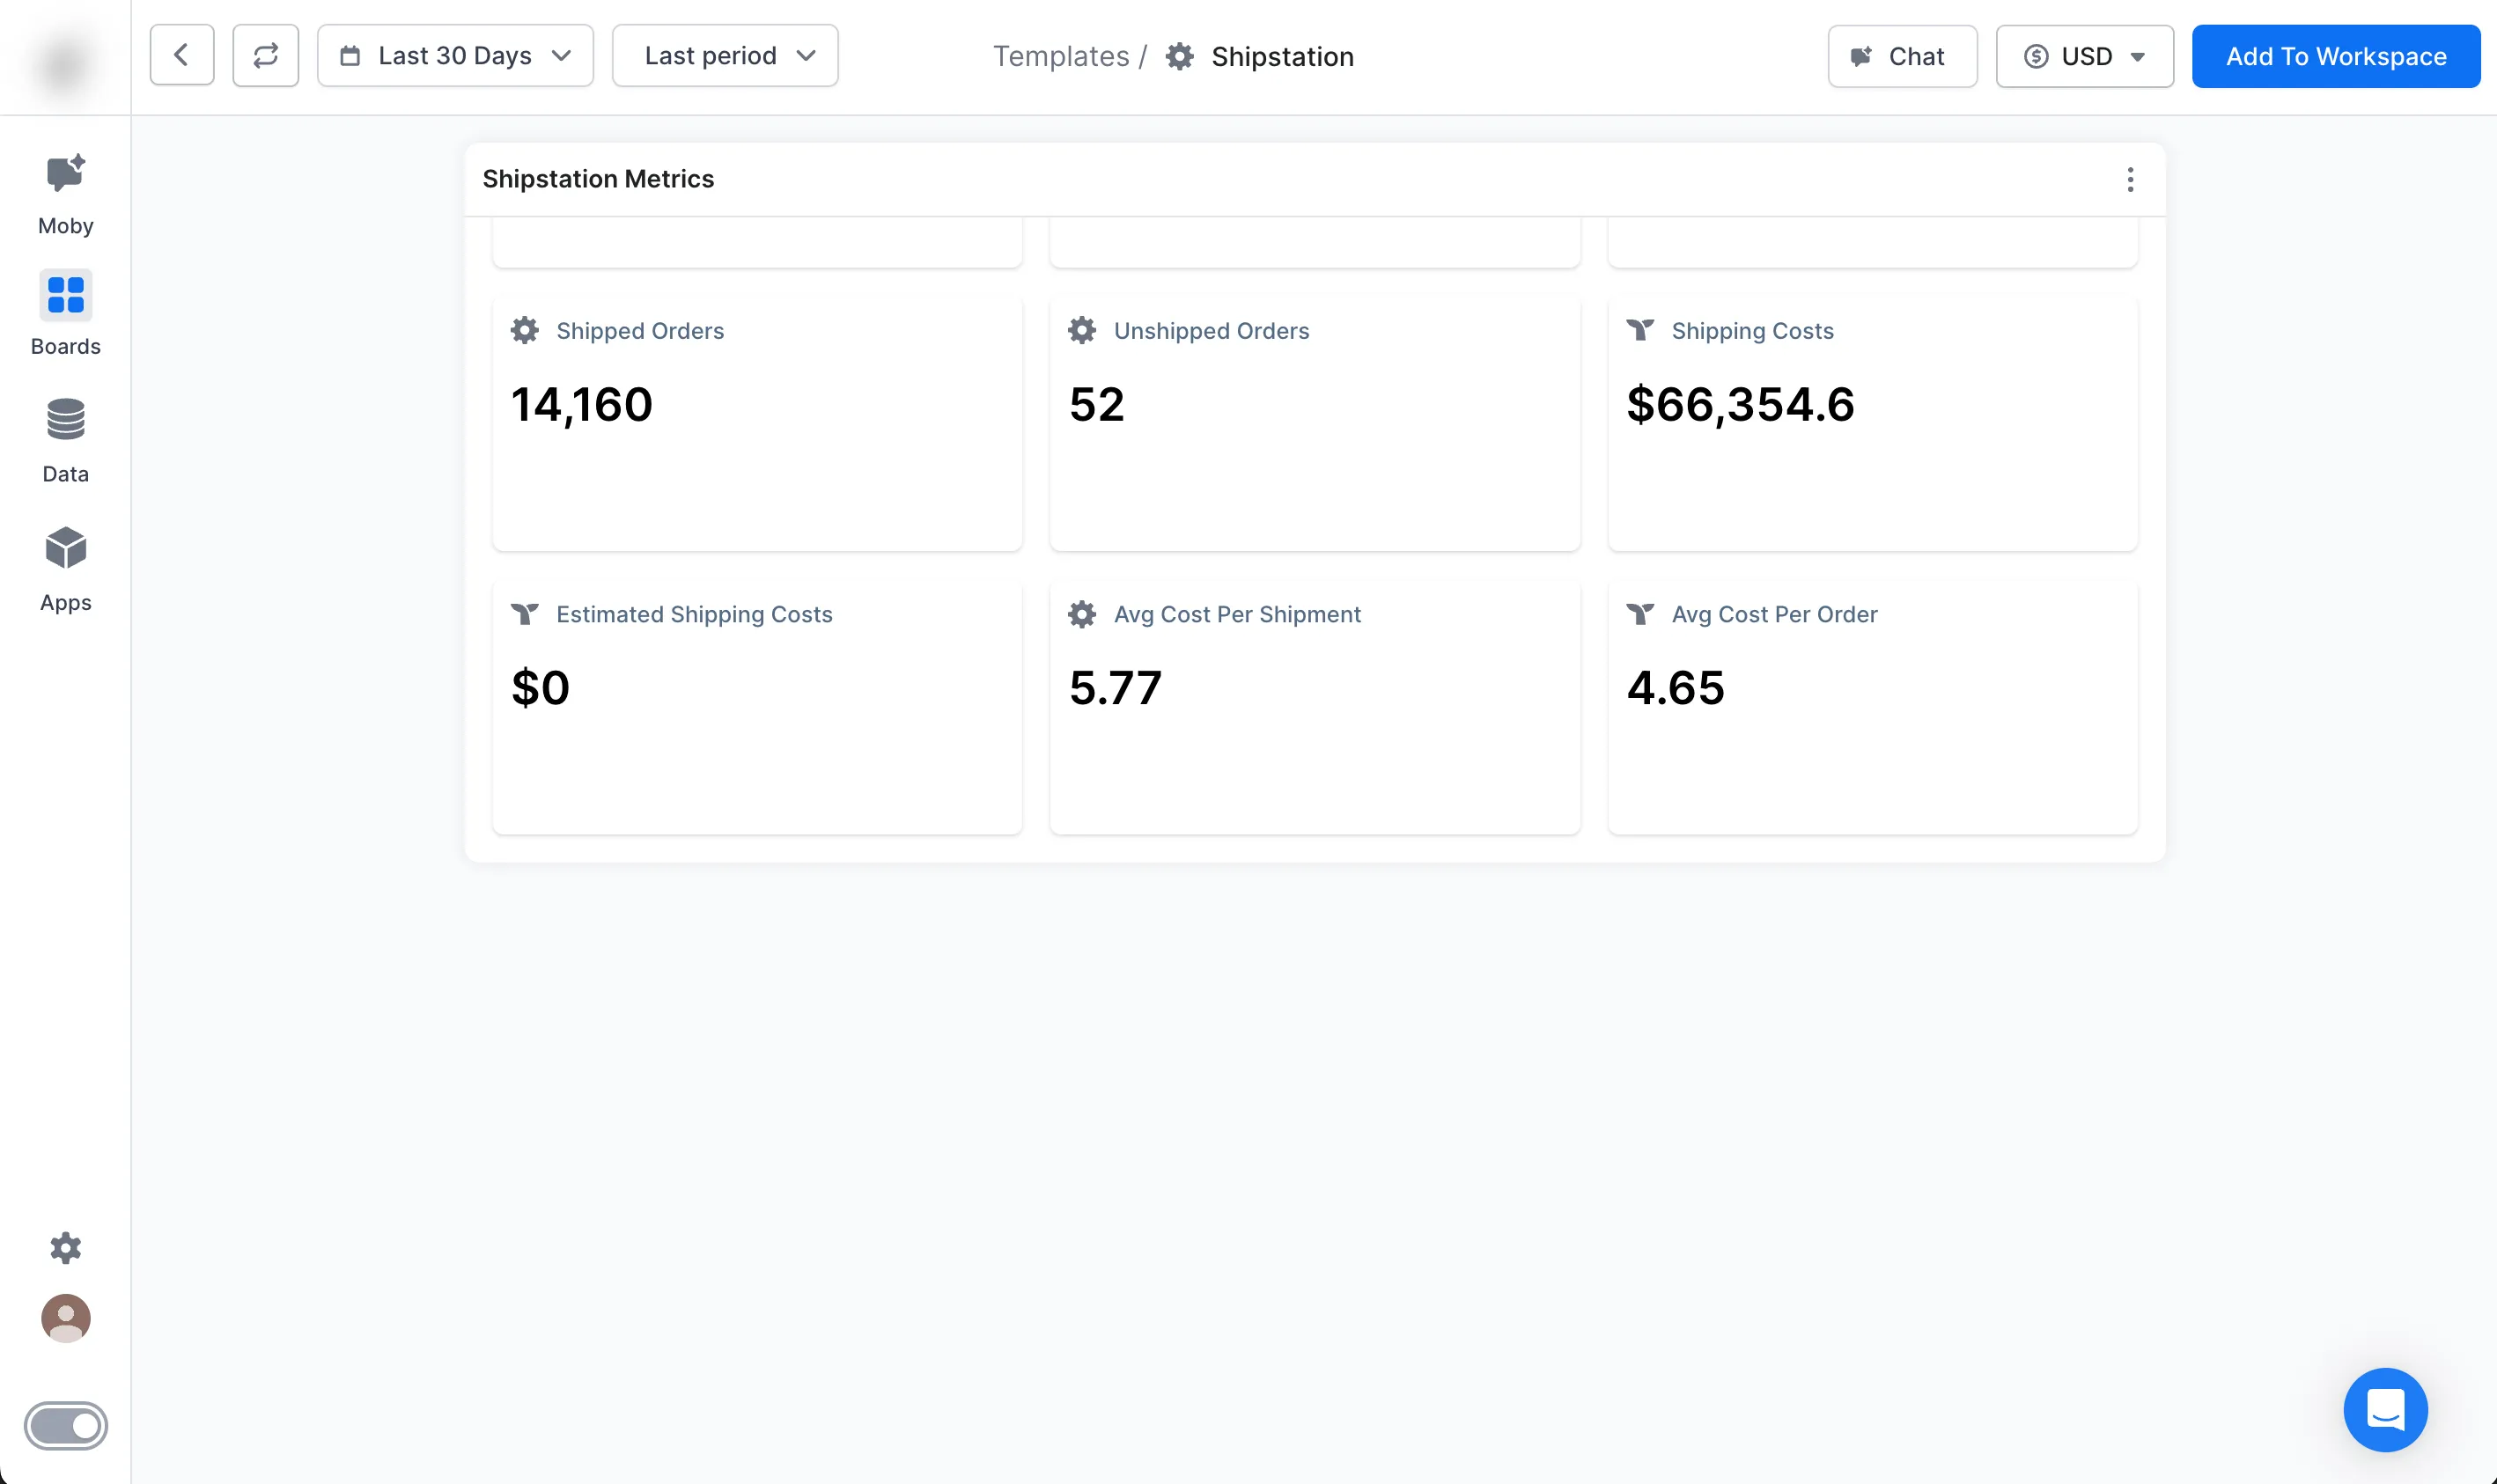Screen dimensions: 2497x1484
Task: Go back with the left arrow button
Action: [x=181, y=56]
